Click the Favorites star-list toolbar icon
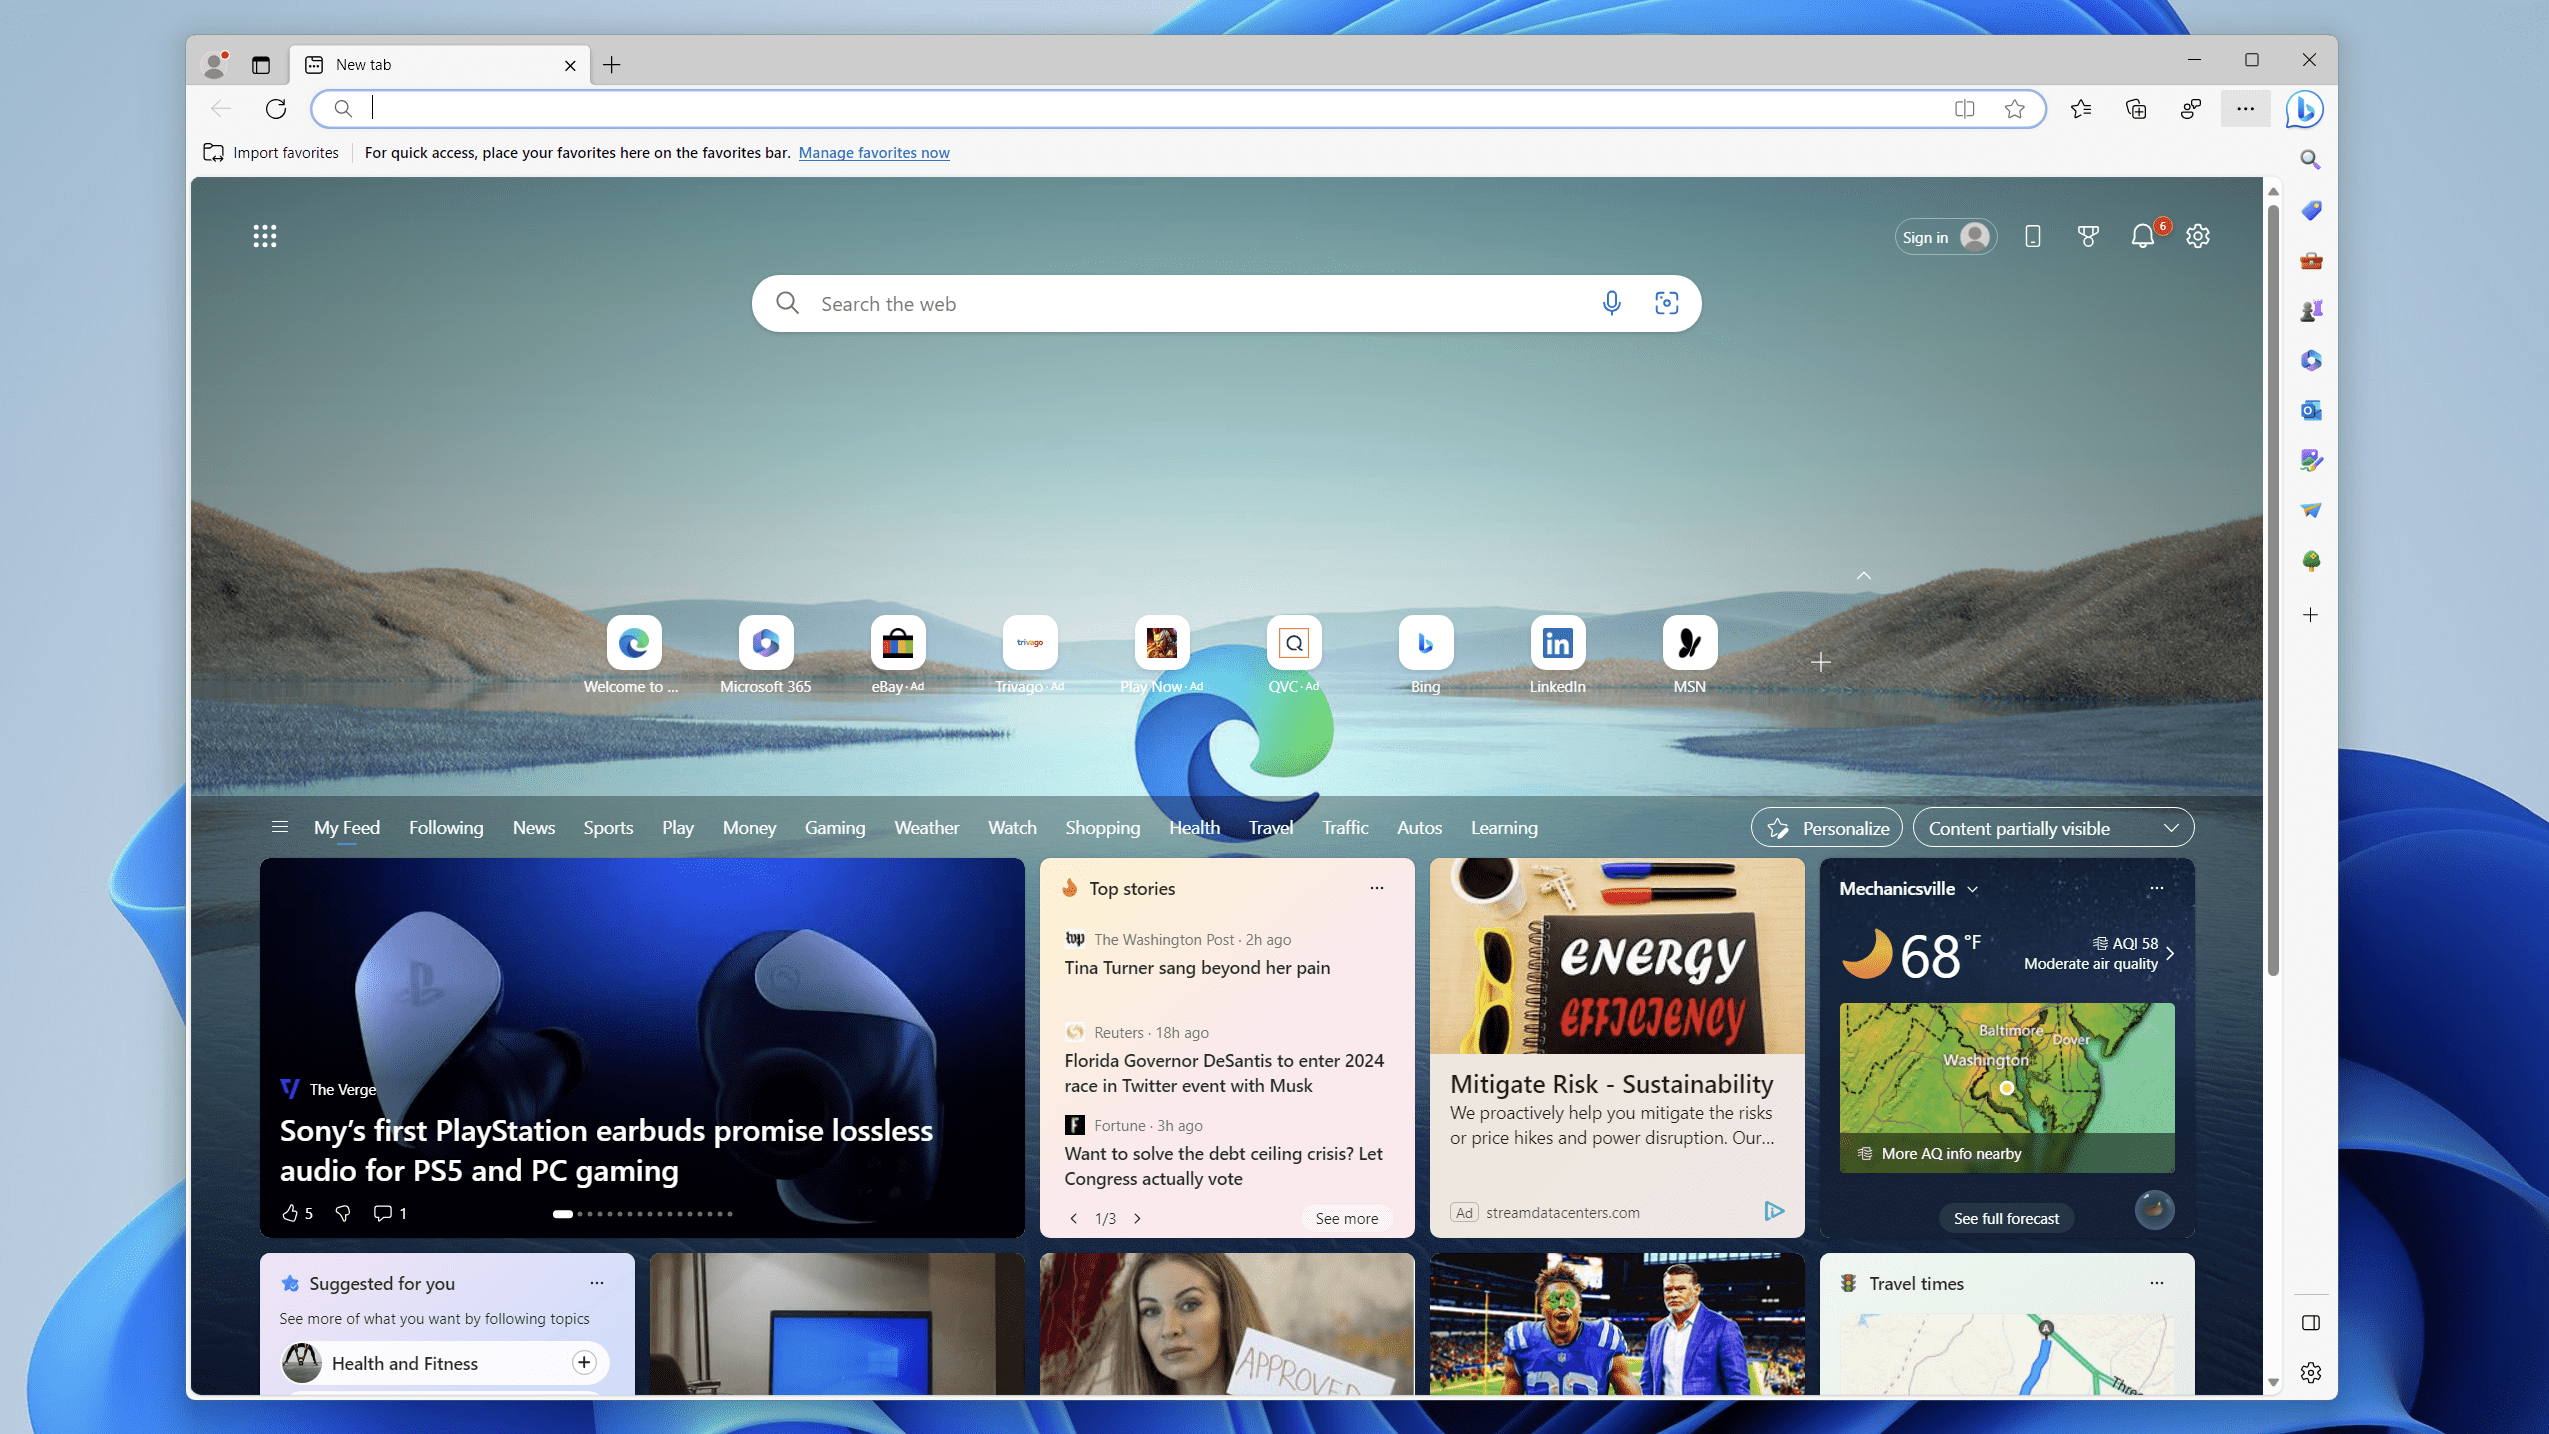This screenshot has height=1434, width=2549. [2080, 109]
